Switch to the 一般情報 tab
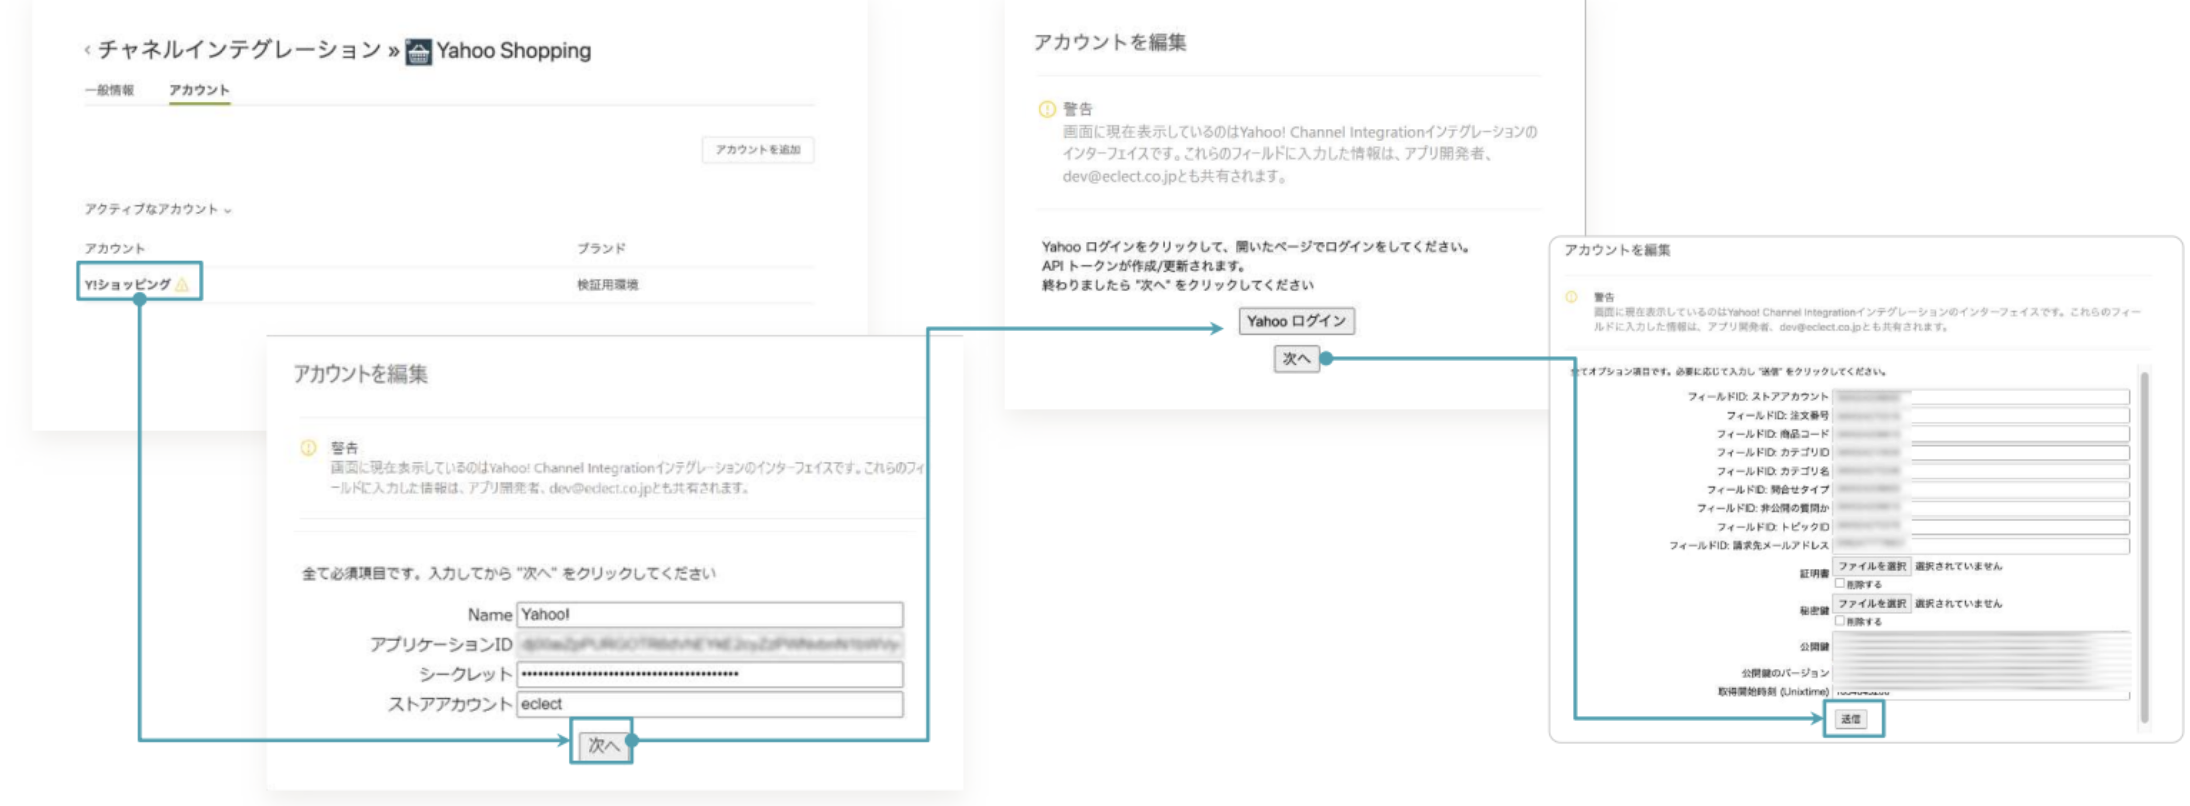 click(109, 90)
